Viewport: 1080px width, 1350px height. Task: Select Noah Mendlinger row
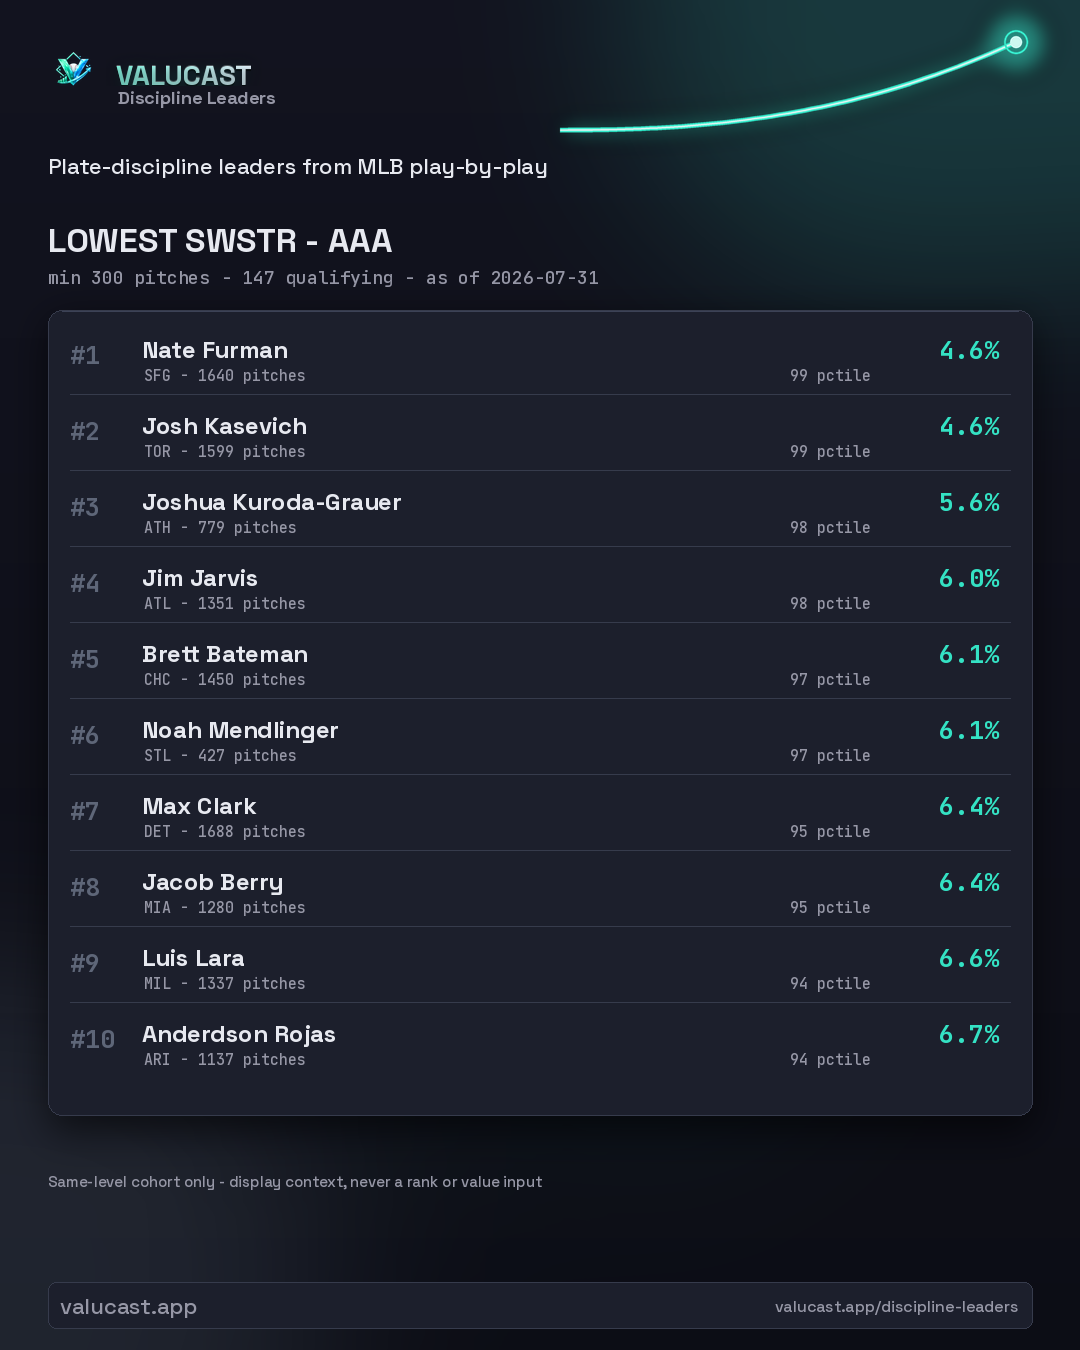540,737
